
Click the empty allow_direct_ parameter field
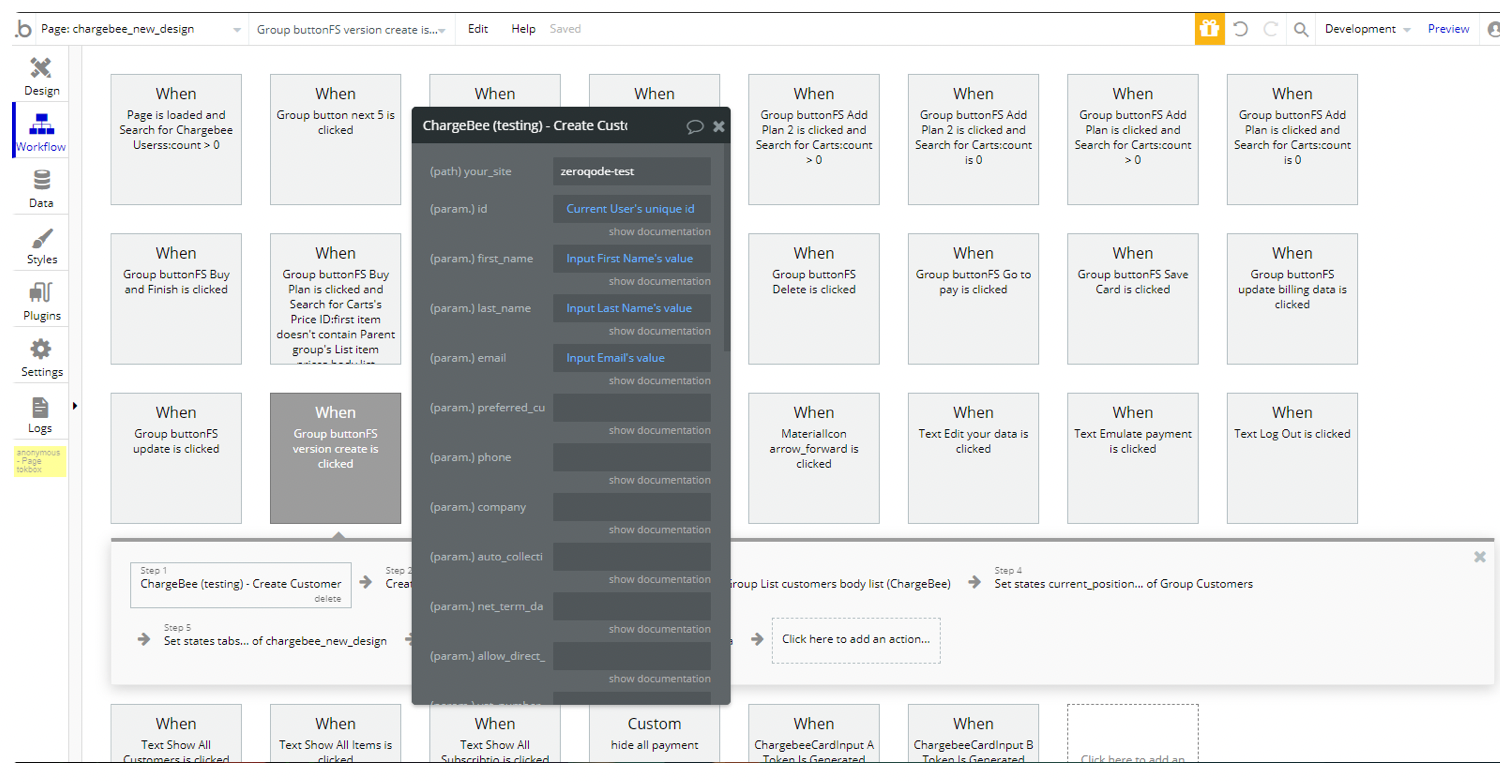pos(632,656)
